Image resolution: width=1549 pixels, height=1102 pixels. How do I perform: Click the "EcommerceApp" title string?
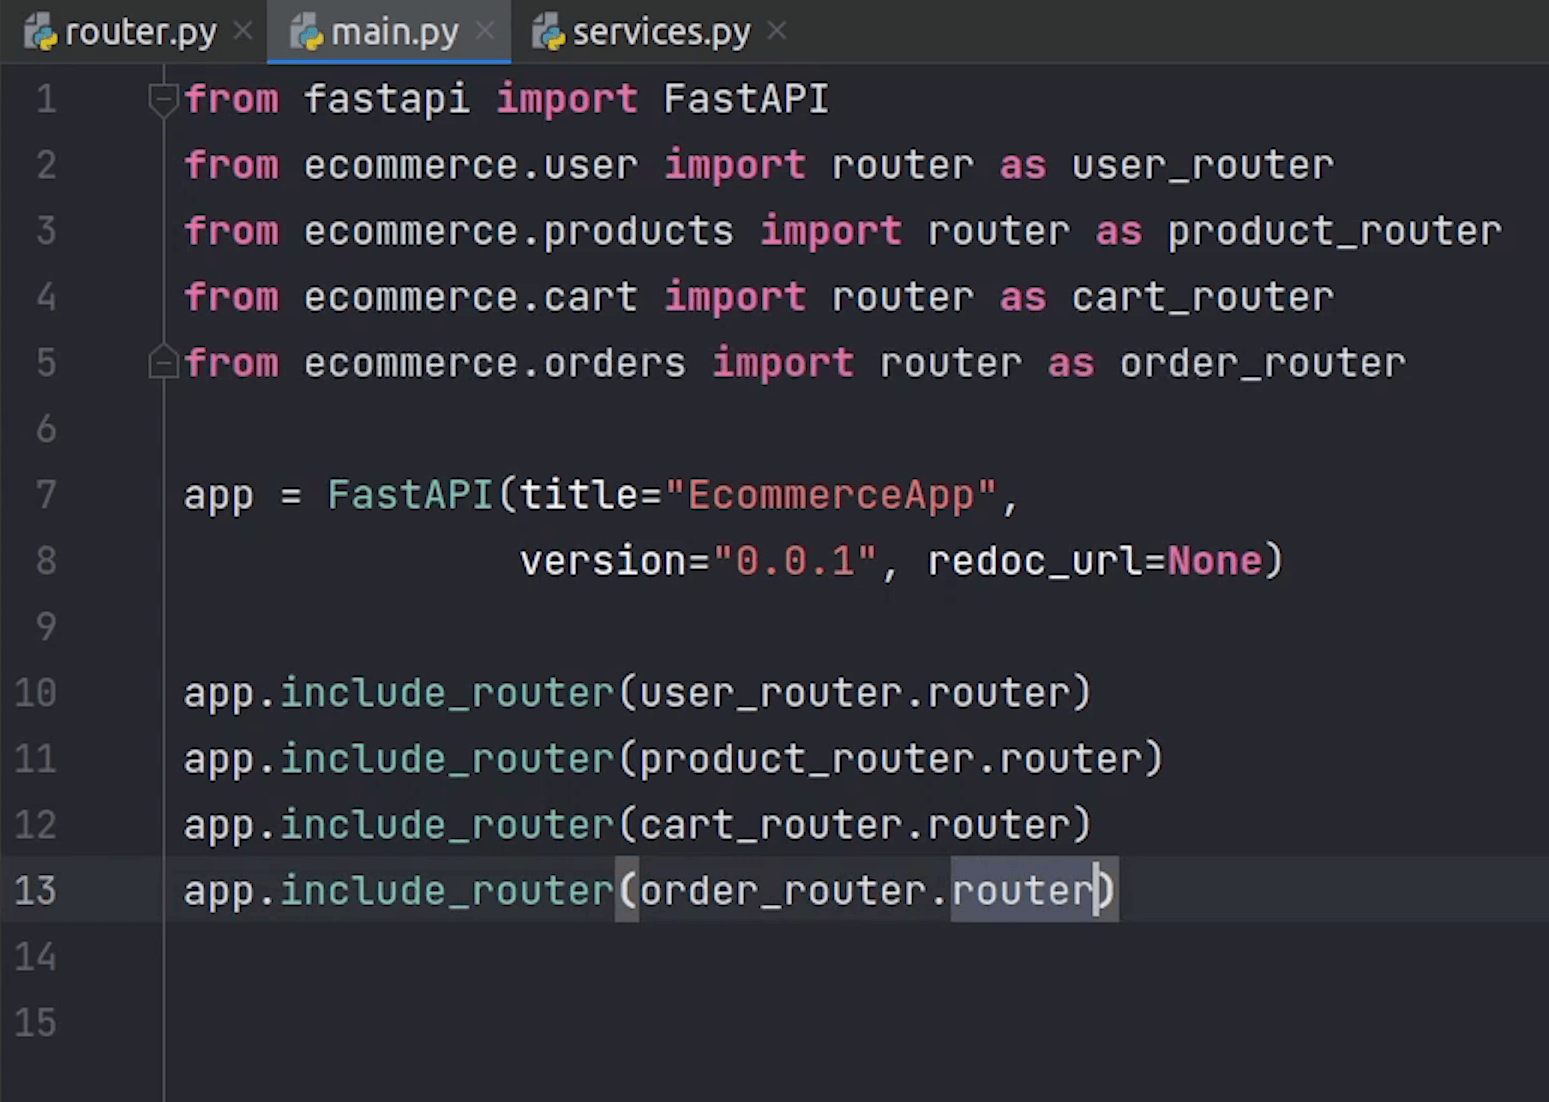[x=832, y=495]
